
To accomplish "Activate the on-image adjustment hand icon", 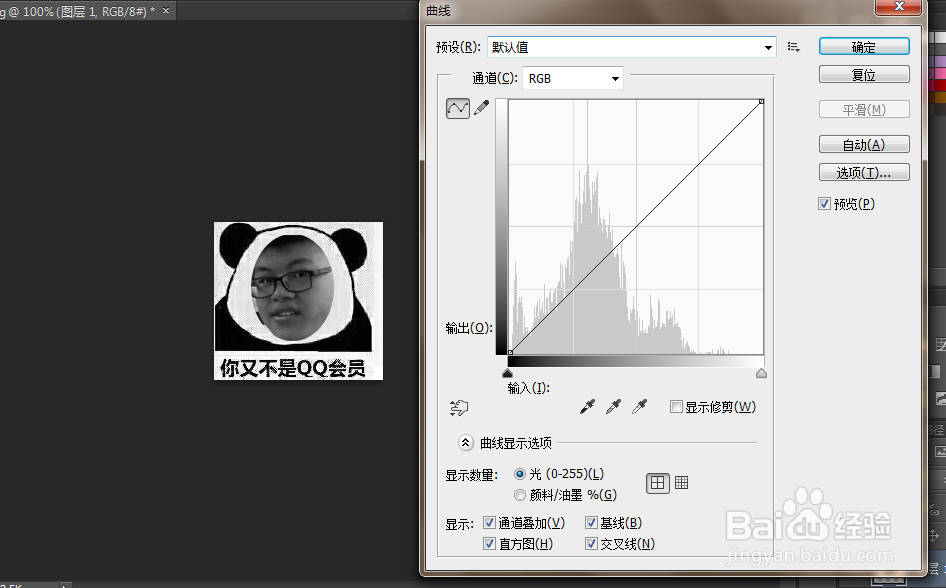I will point(459,407).
